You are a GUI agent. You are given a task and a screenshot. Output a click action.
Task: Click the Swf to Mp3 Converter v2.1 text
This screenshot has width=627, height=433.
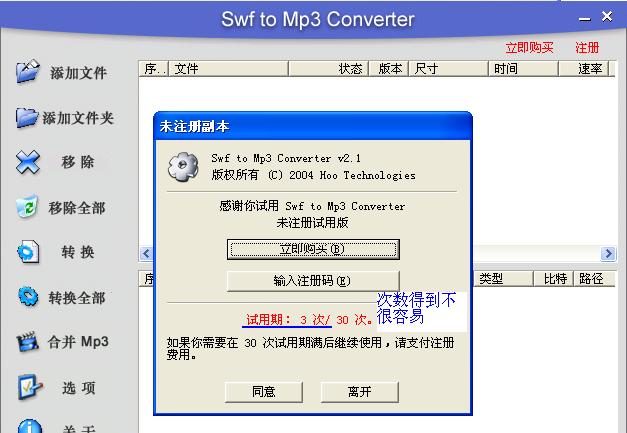pos(286,158)
